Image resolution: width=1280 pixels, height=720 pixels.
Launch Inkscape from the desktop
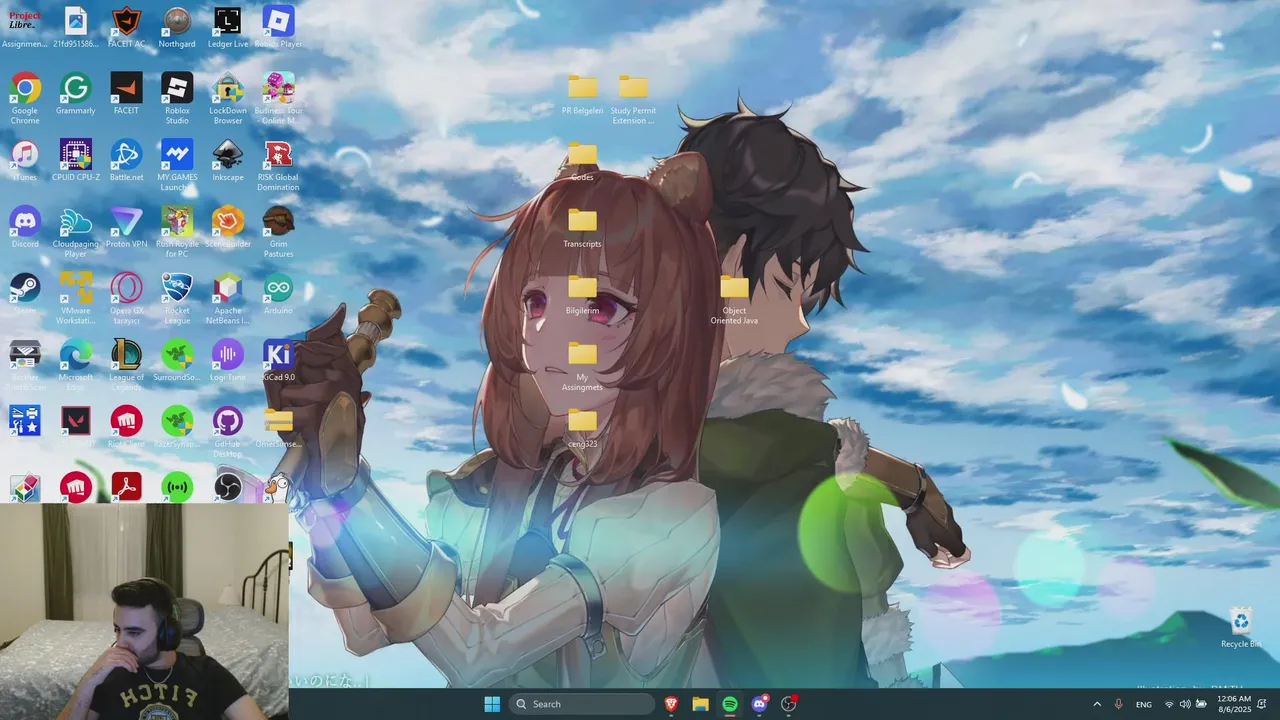click(228, 161)
